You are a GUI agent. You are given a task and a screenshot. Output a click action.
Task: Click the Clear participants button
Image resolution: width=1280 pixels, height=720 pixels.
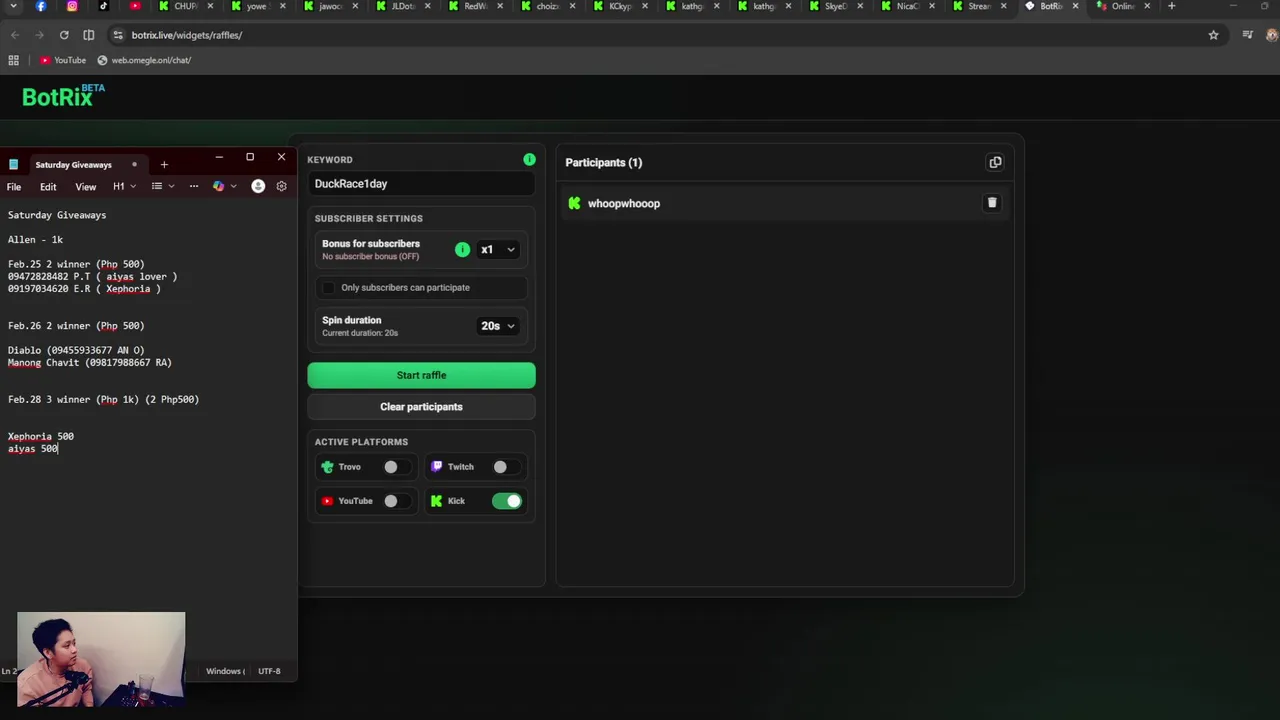pyautogui.click(x=421, y=407)
